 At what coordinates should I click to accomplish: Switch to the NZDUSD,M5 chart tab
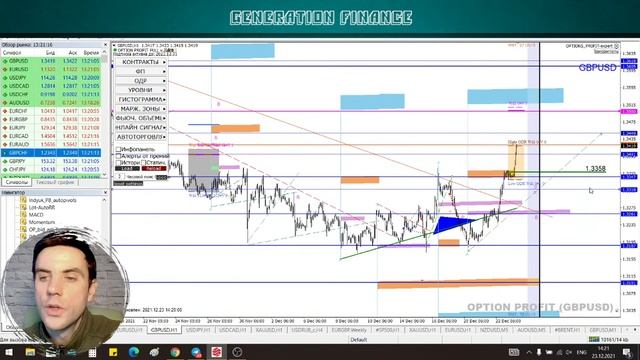coord(494,330)
